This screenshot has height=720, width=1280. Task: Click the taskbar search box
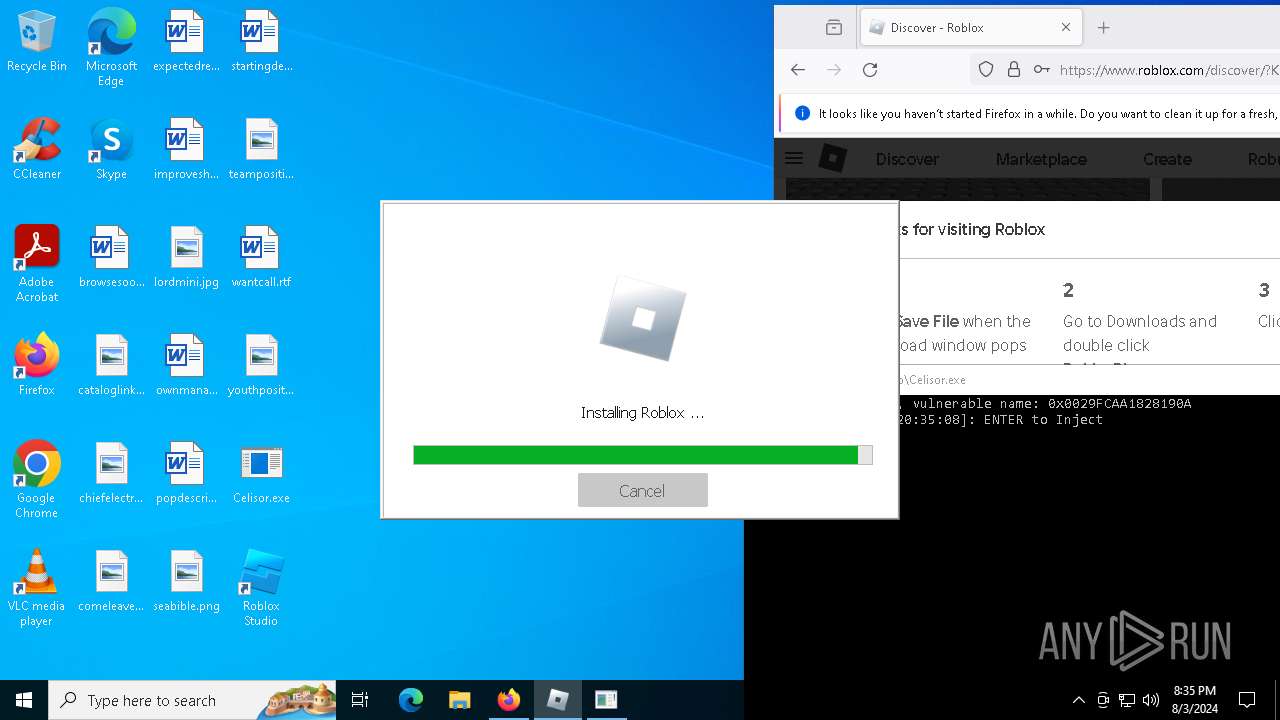click(x=192, y=700)
